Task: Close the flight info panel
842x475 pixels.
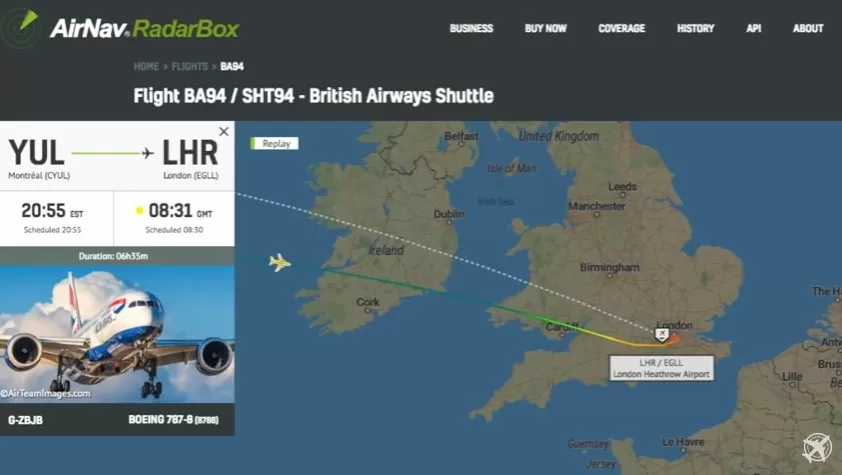Action: [x=224, y=131]
